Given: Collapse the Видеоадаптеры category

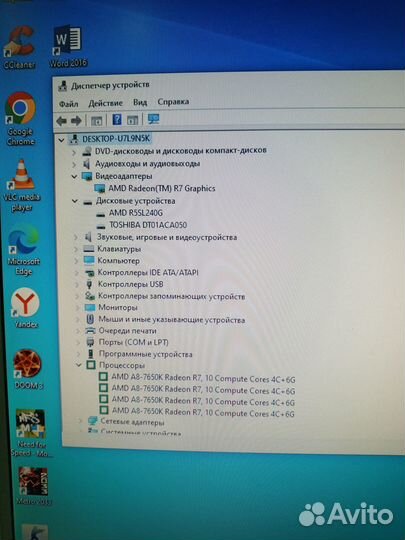Looking at the screenshot, I should [74, 177].
